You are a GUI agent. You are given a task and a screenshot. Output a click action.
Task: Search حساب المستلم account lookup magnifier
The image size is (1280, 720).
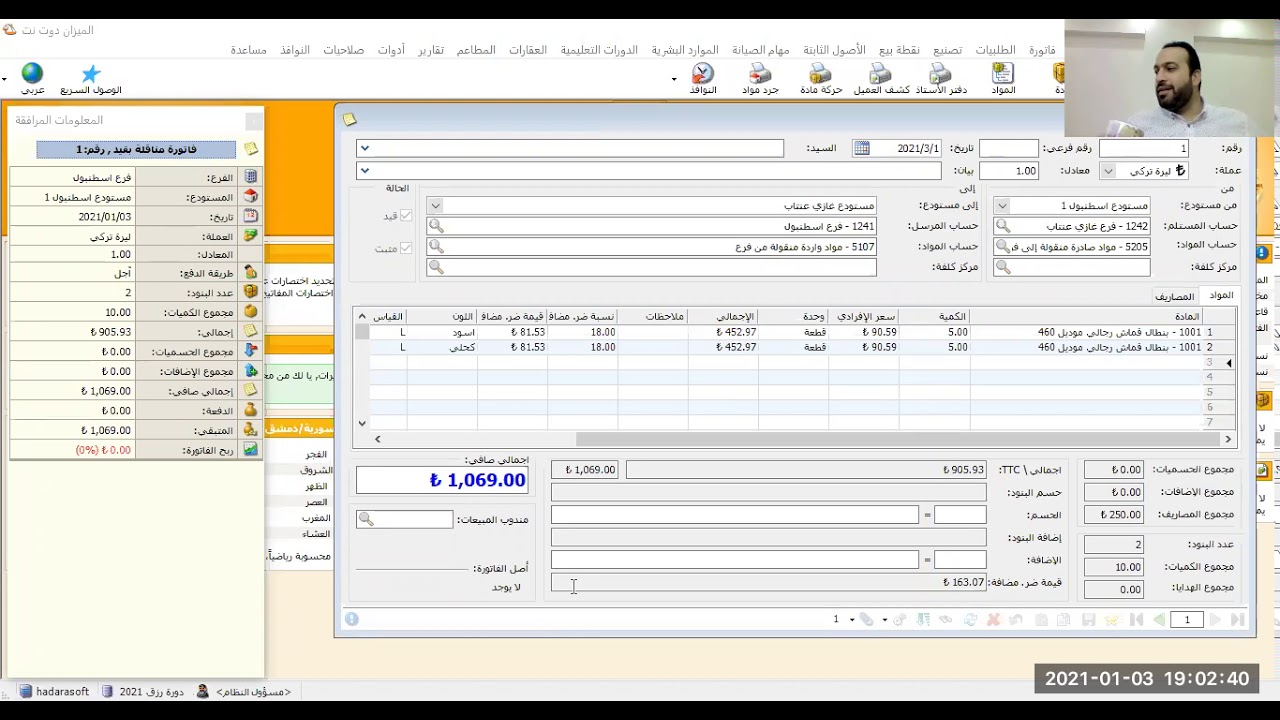click(1003, 226)
